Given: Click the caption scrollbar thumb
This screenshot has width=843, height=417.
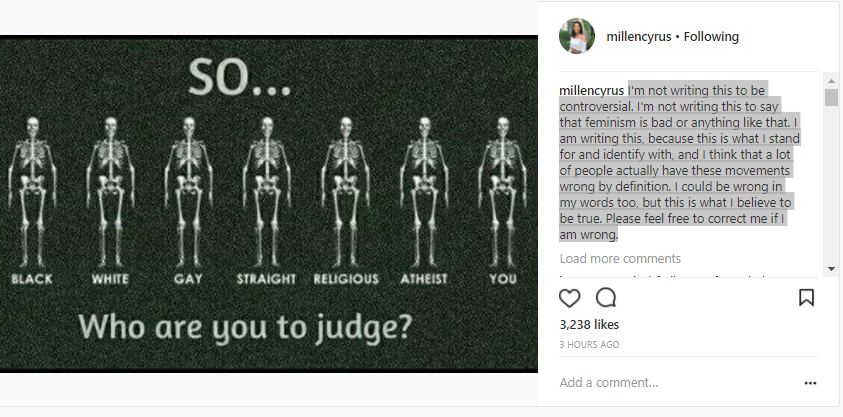Looking at the screenshot, I should (831, 97).
